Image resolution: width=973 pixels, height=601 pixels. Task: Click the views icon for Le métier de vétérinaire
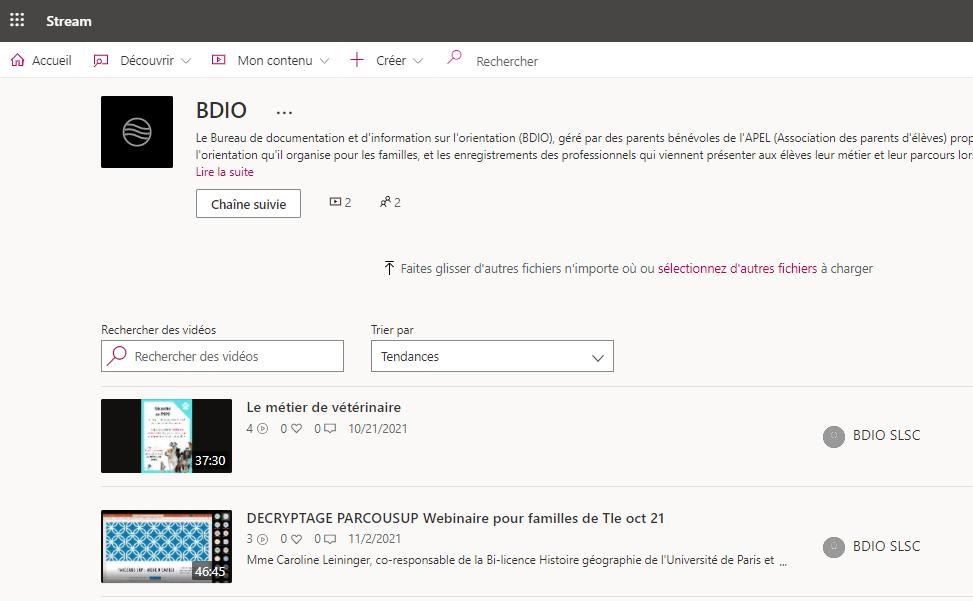point(262,428)
